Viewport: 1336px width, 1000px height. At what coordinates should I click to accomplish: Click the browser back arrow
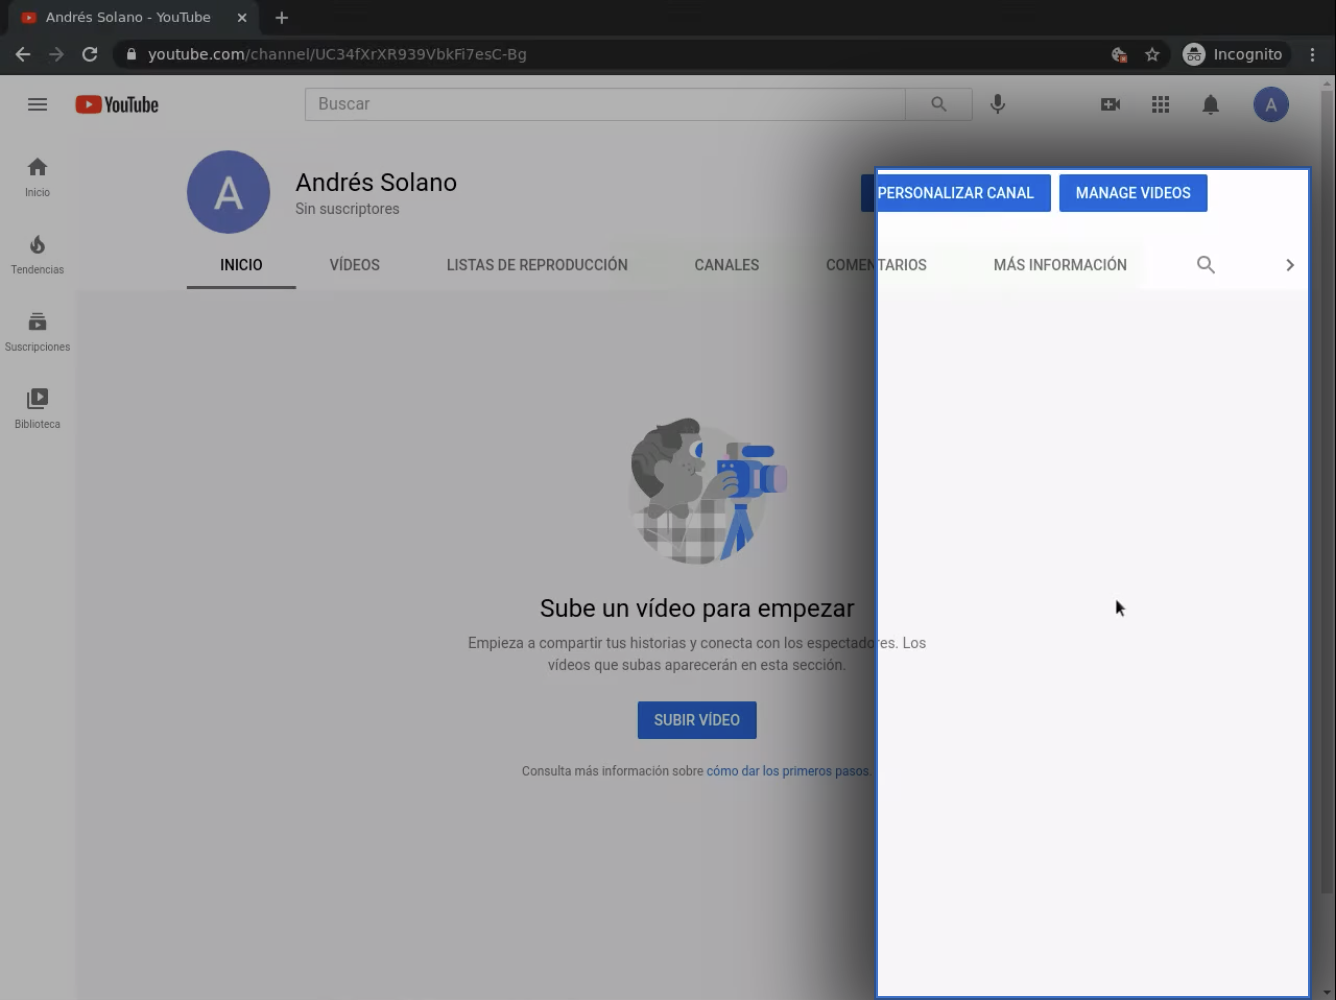coord(23,54)
